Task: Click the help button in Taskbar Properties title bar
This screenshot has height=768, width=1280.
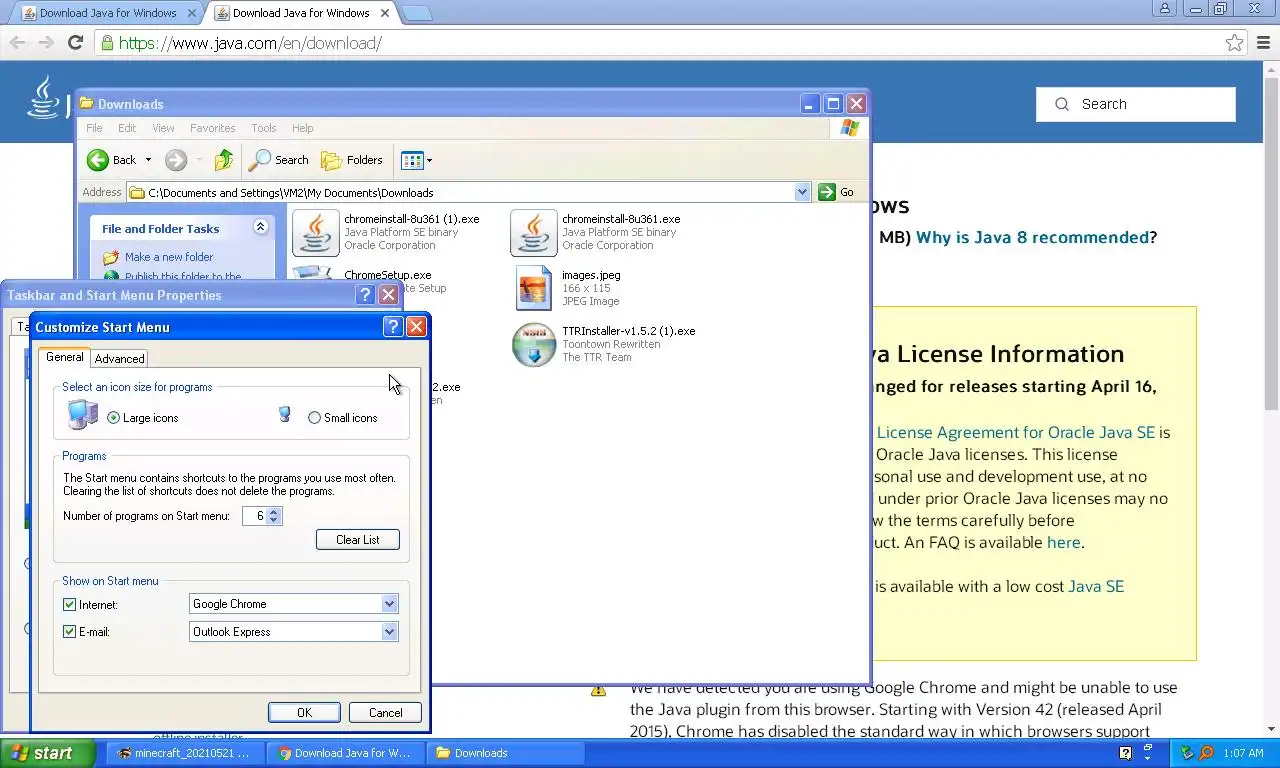Action: coord(365,295)
